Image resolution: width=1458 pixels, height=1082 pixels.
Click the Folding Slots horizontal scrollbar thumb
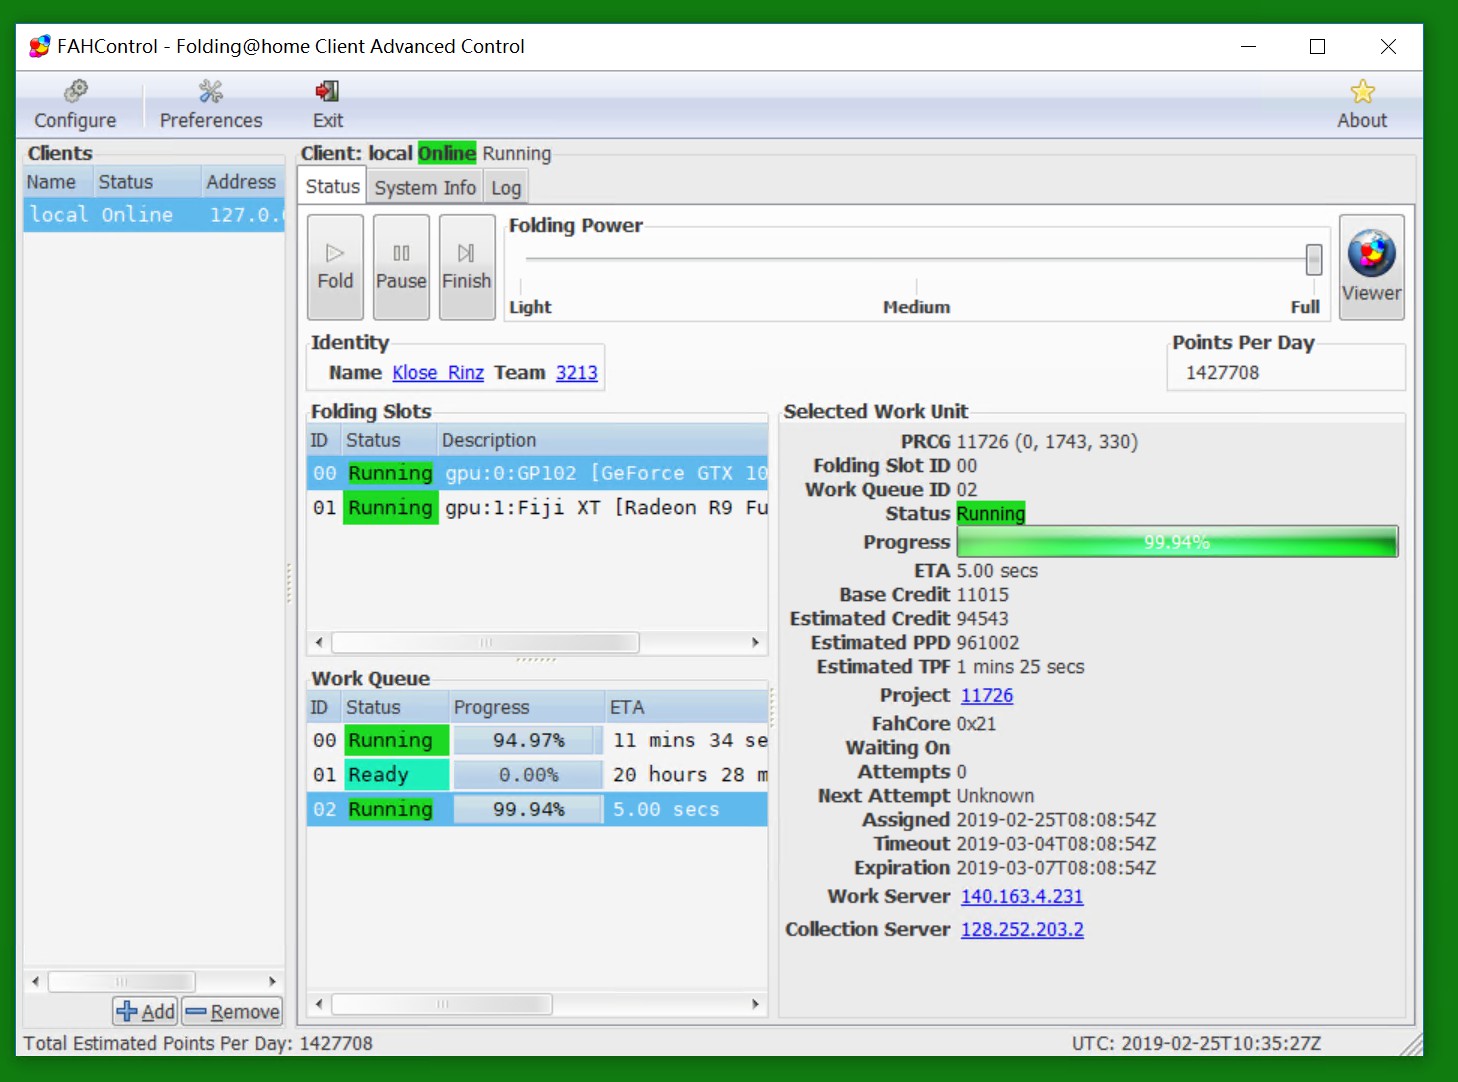tap(485, 642)
